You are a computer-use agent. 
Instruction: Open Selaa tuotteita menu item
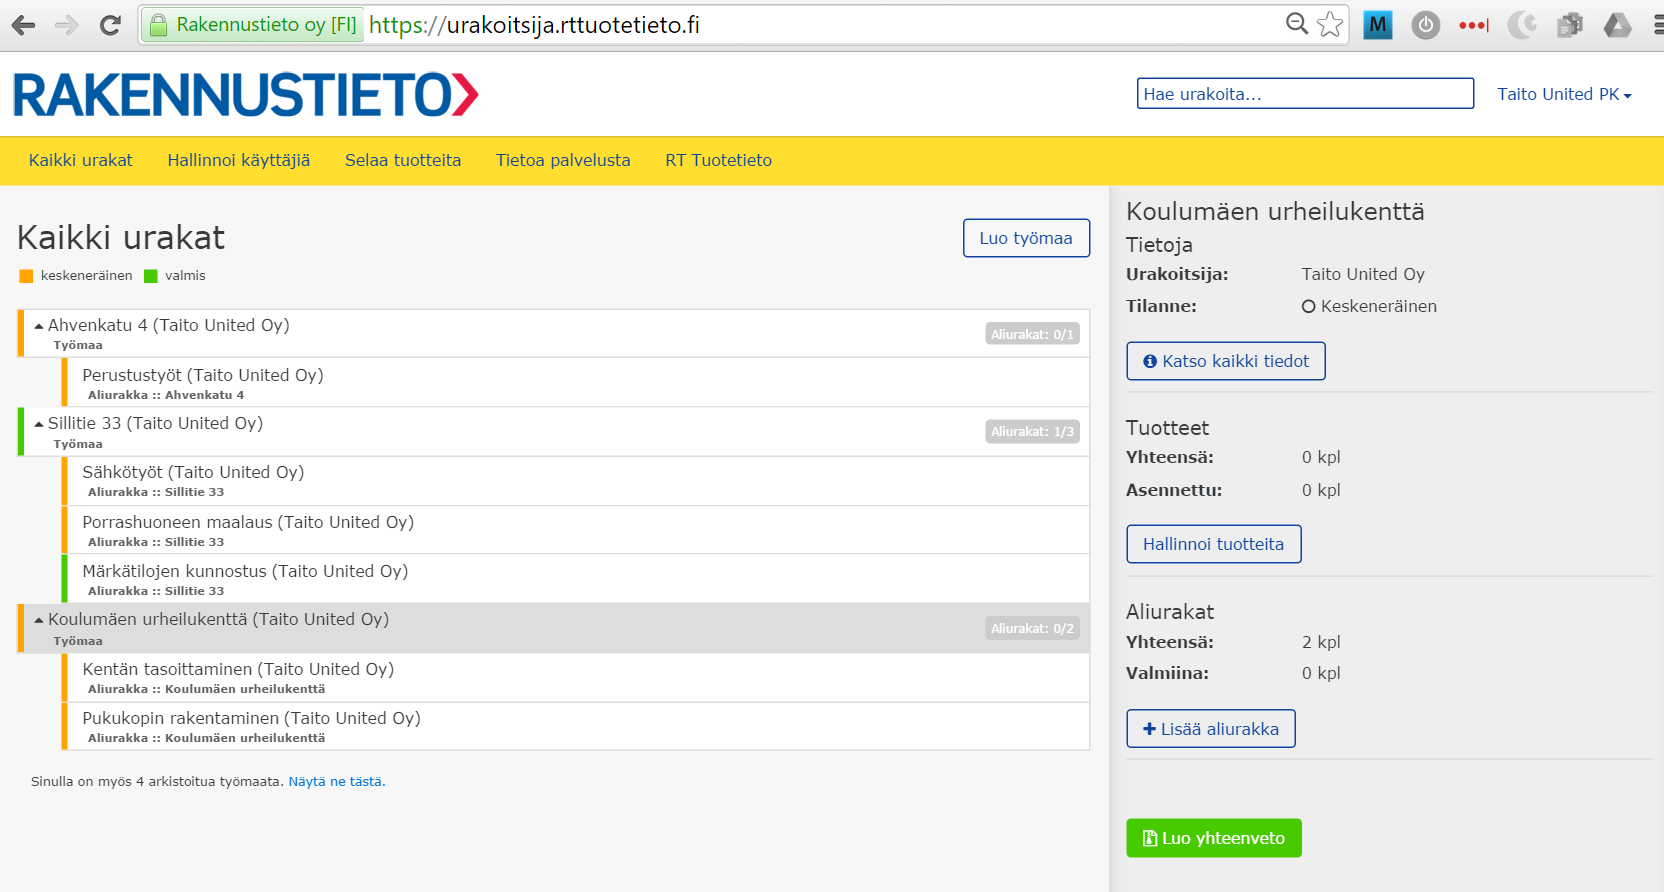click(x=403, y=160)
